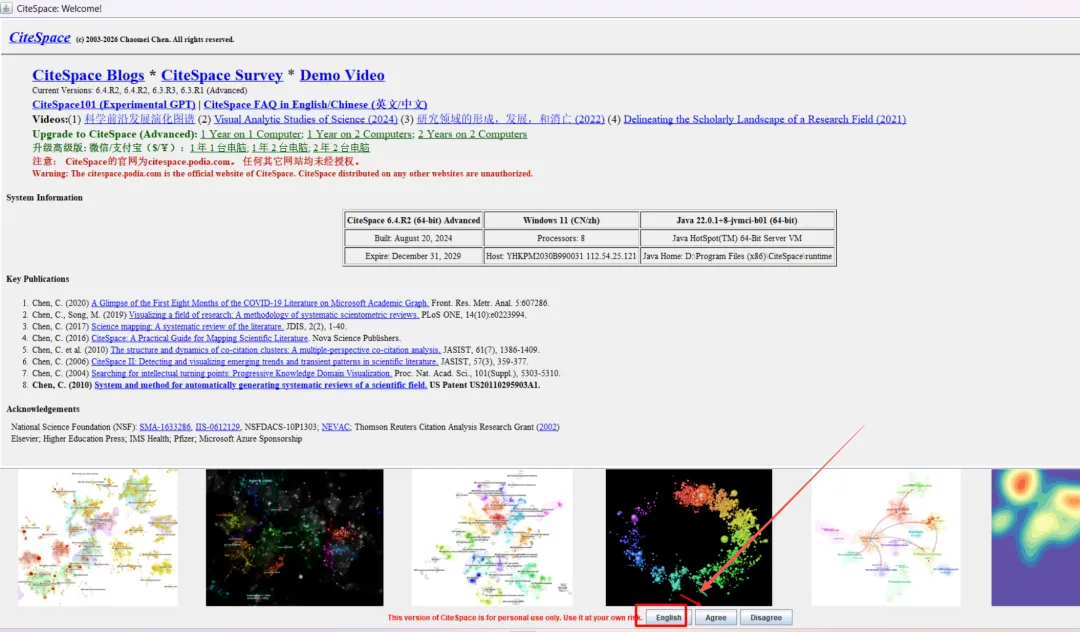Select 1年2台电脑 upgrade option
Viewport: 1080px width, 632px height.
click(x=280, y=147)
